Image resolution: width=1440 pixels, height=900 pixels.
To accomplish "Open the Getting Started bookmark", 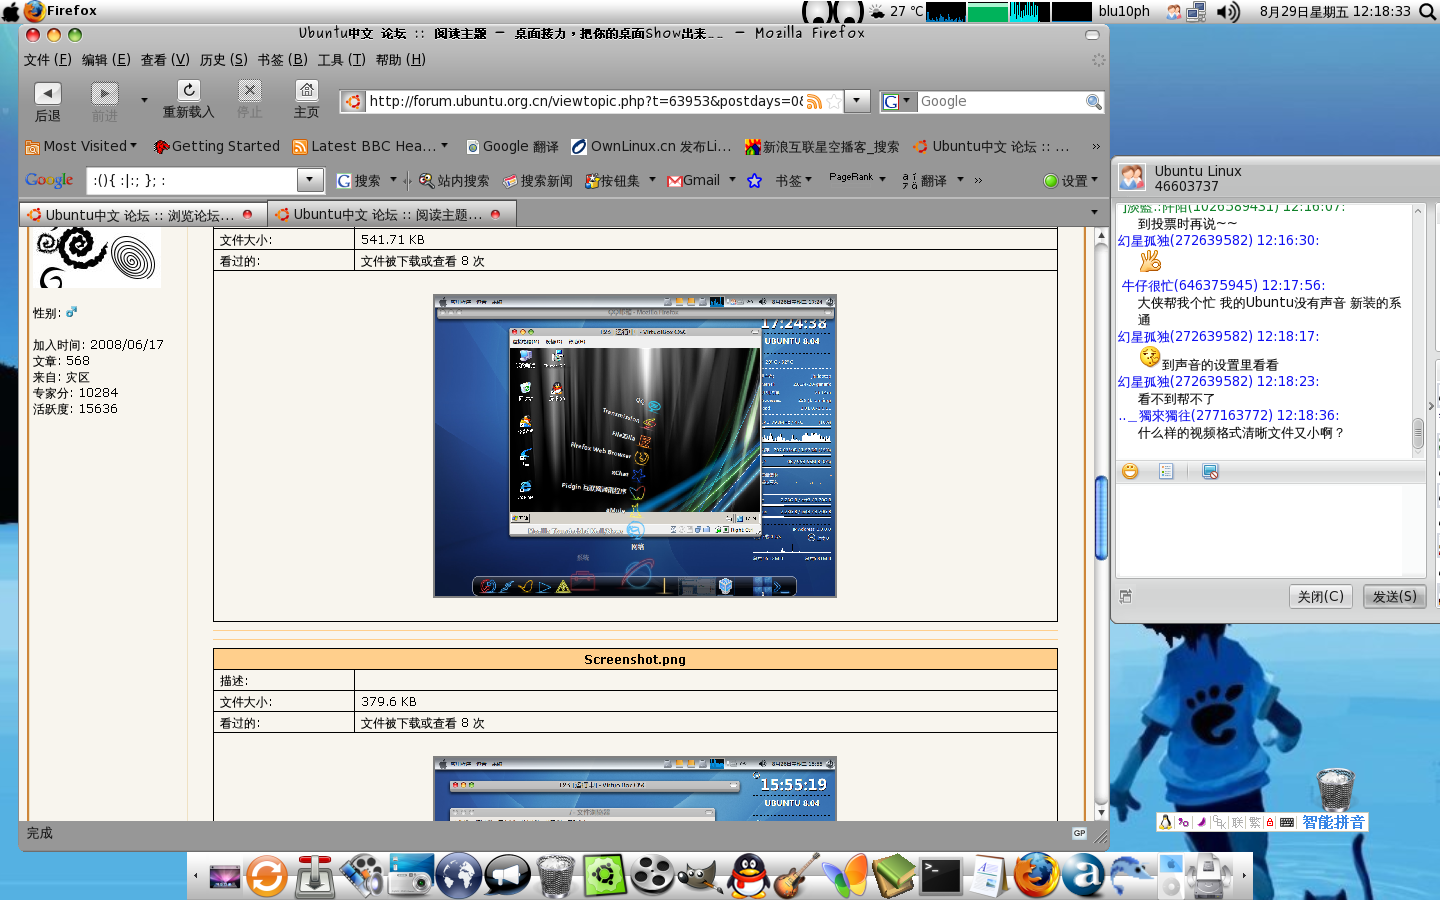I will [216, 146].
